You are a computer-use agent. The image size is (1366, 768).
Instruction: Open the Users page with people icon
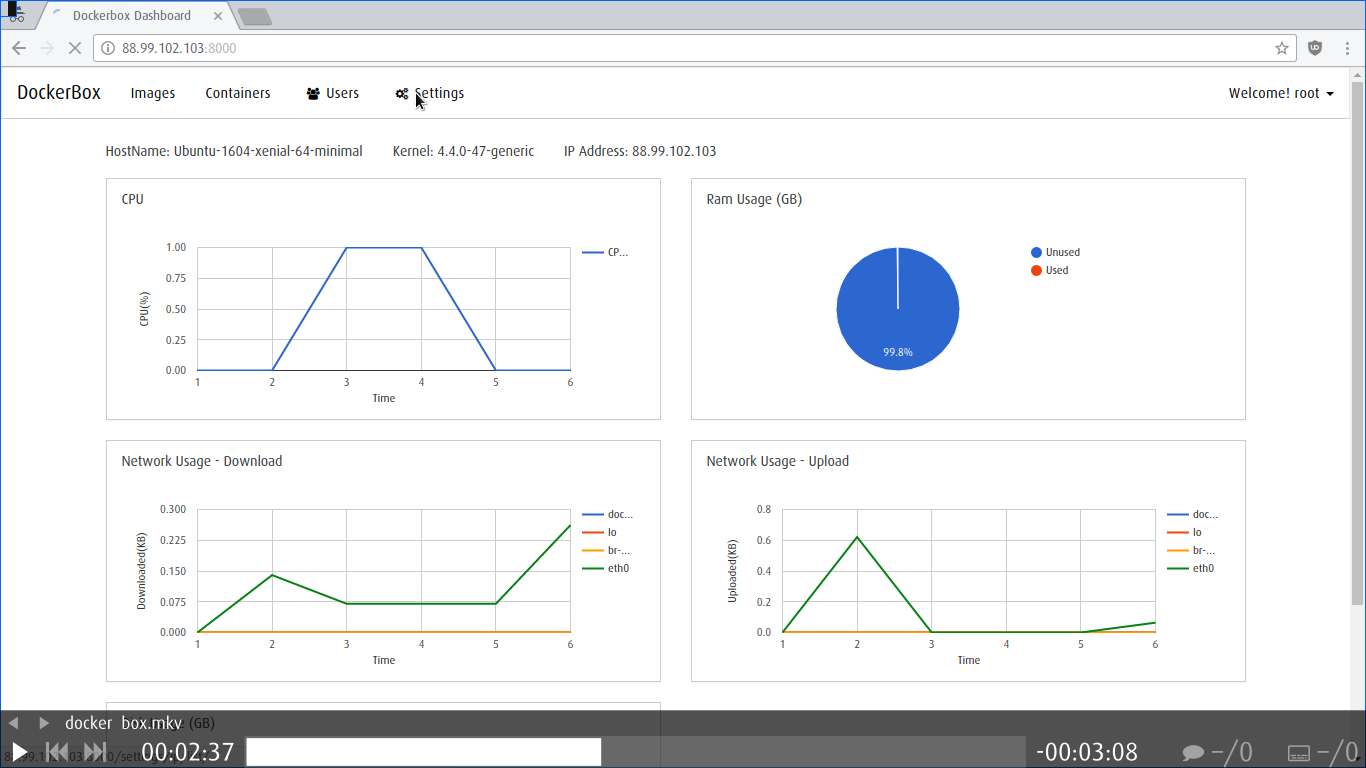(x=332, y=93)
